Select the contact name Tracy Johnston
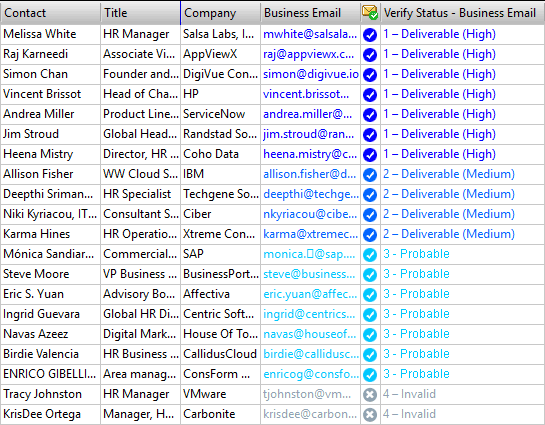This screenshot has height=425, width=545. pos(42,394)
